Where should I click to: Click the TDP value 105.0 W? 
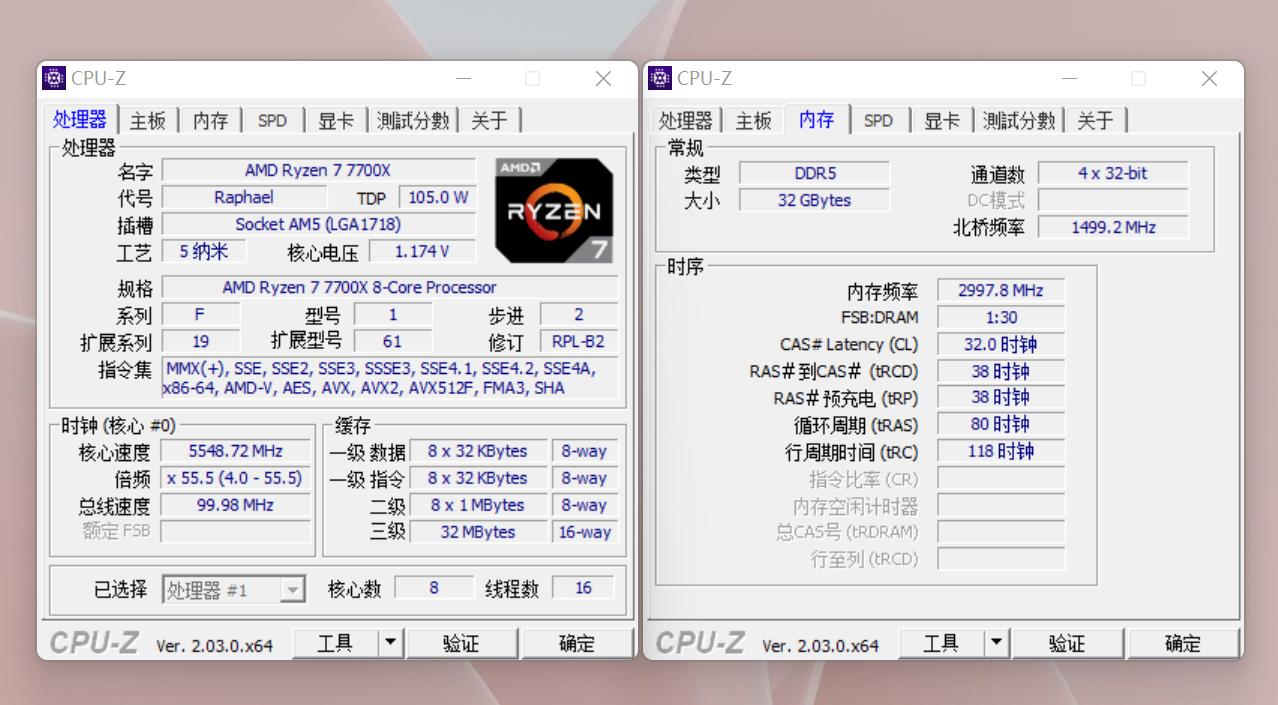pos(438,198)
